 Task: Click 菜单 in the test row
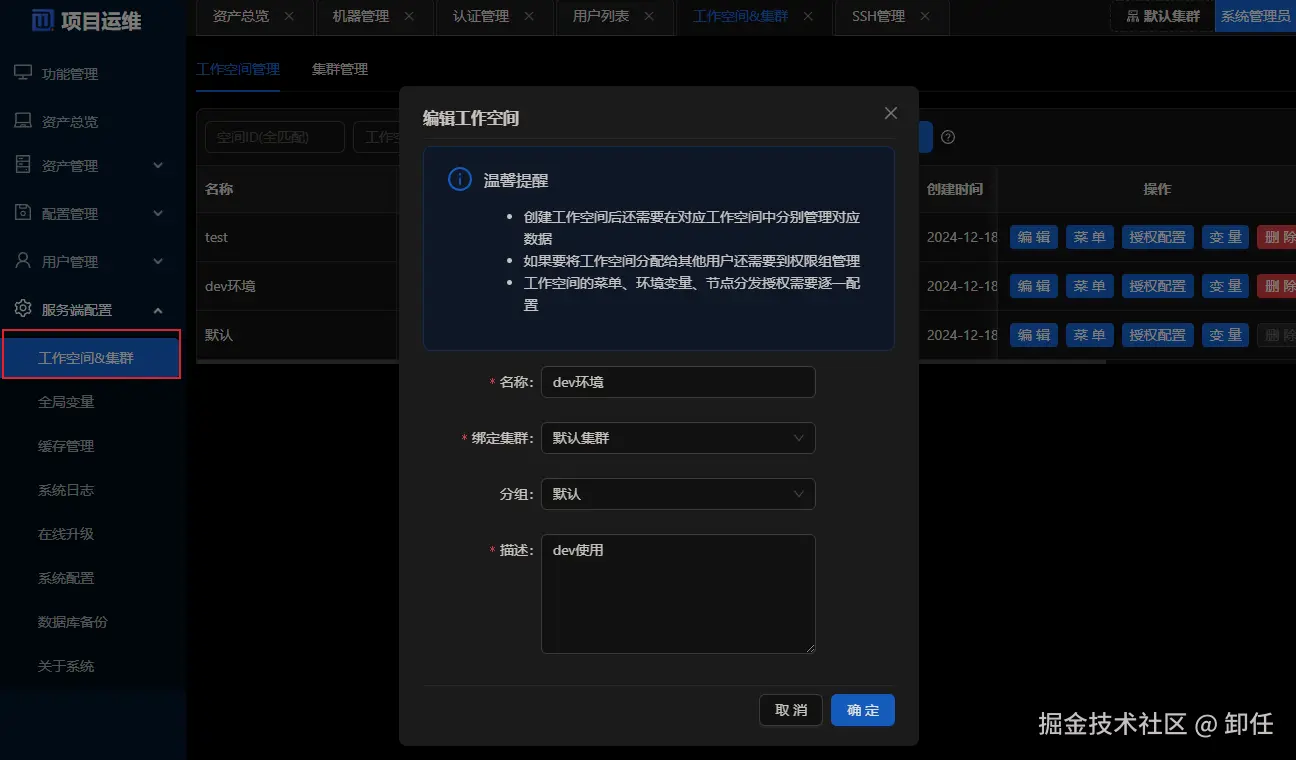(x=1090, y=237)
